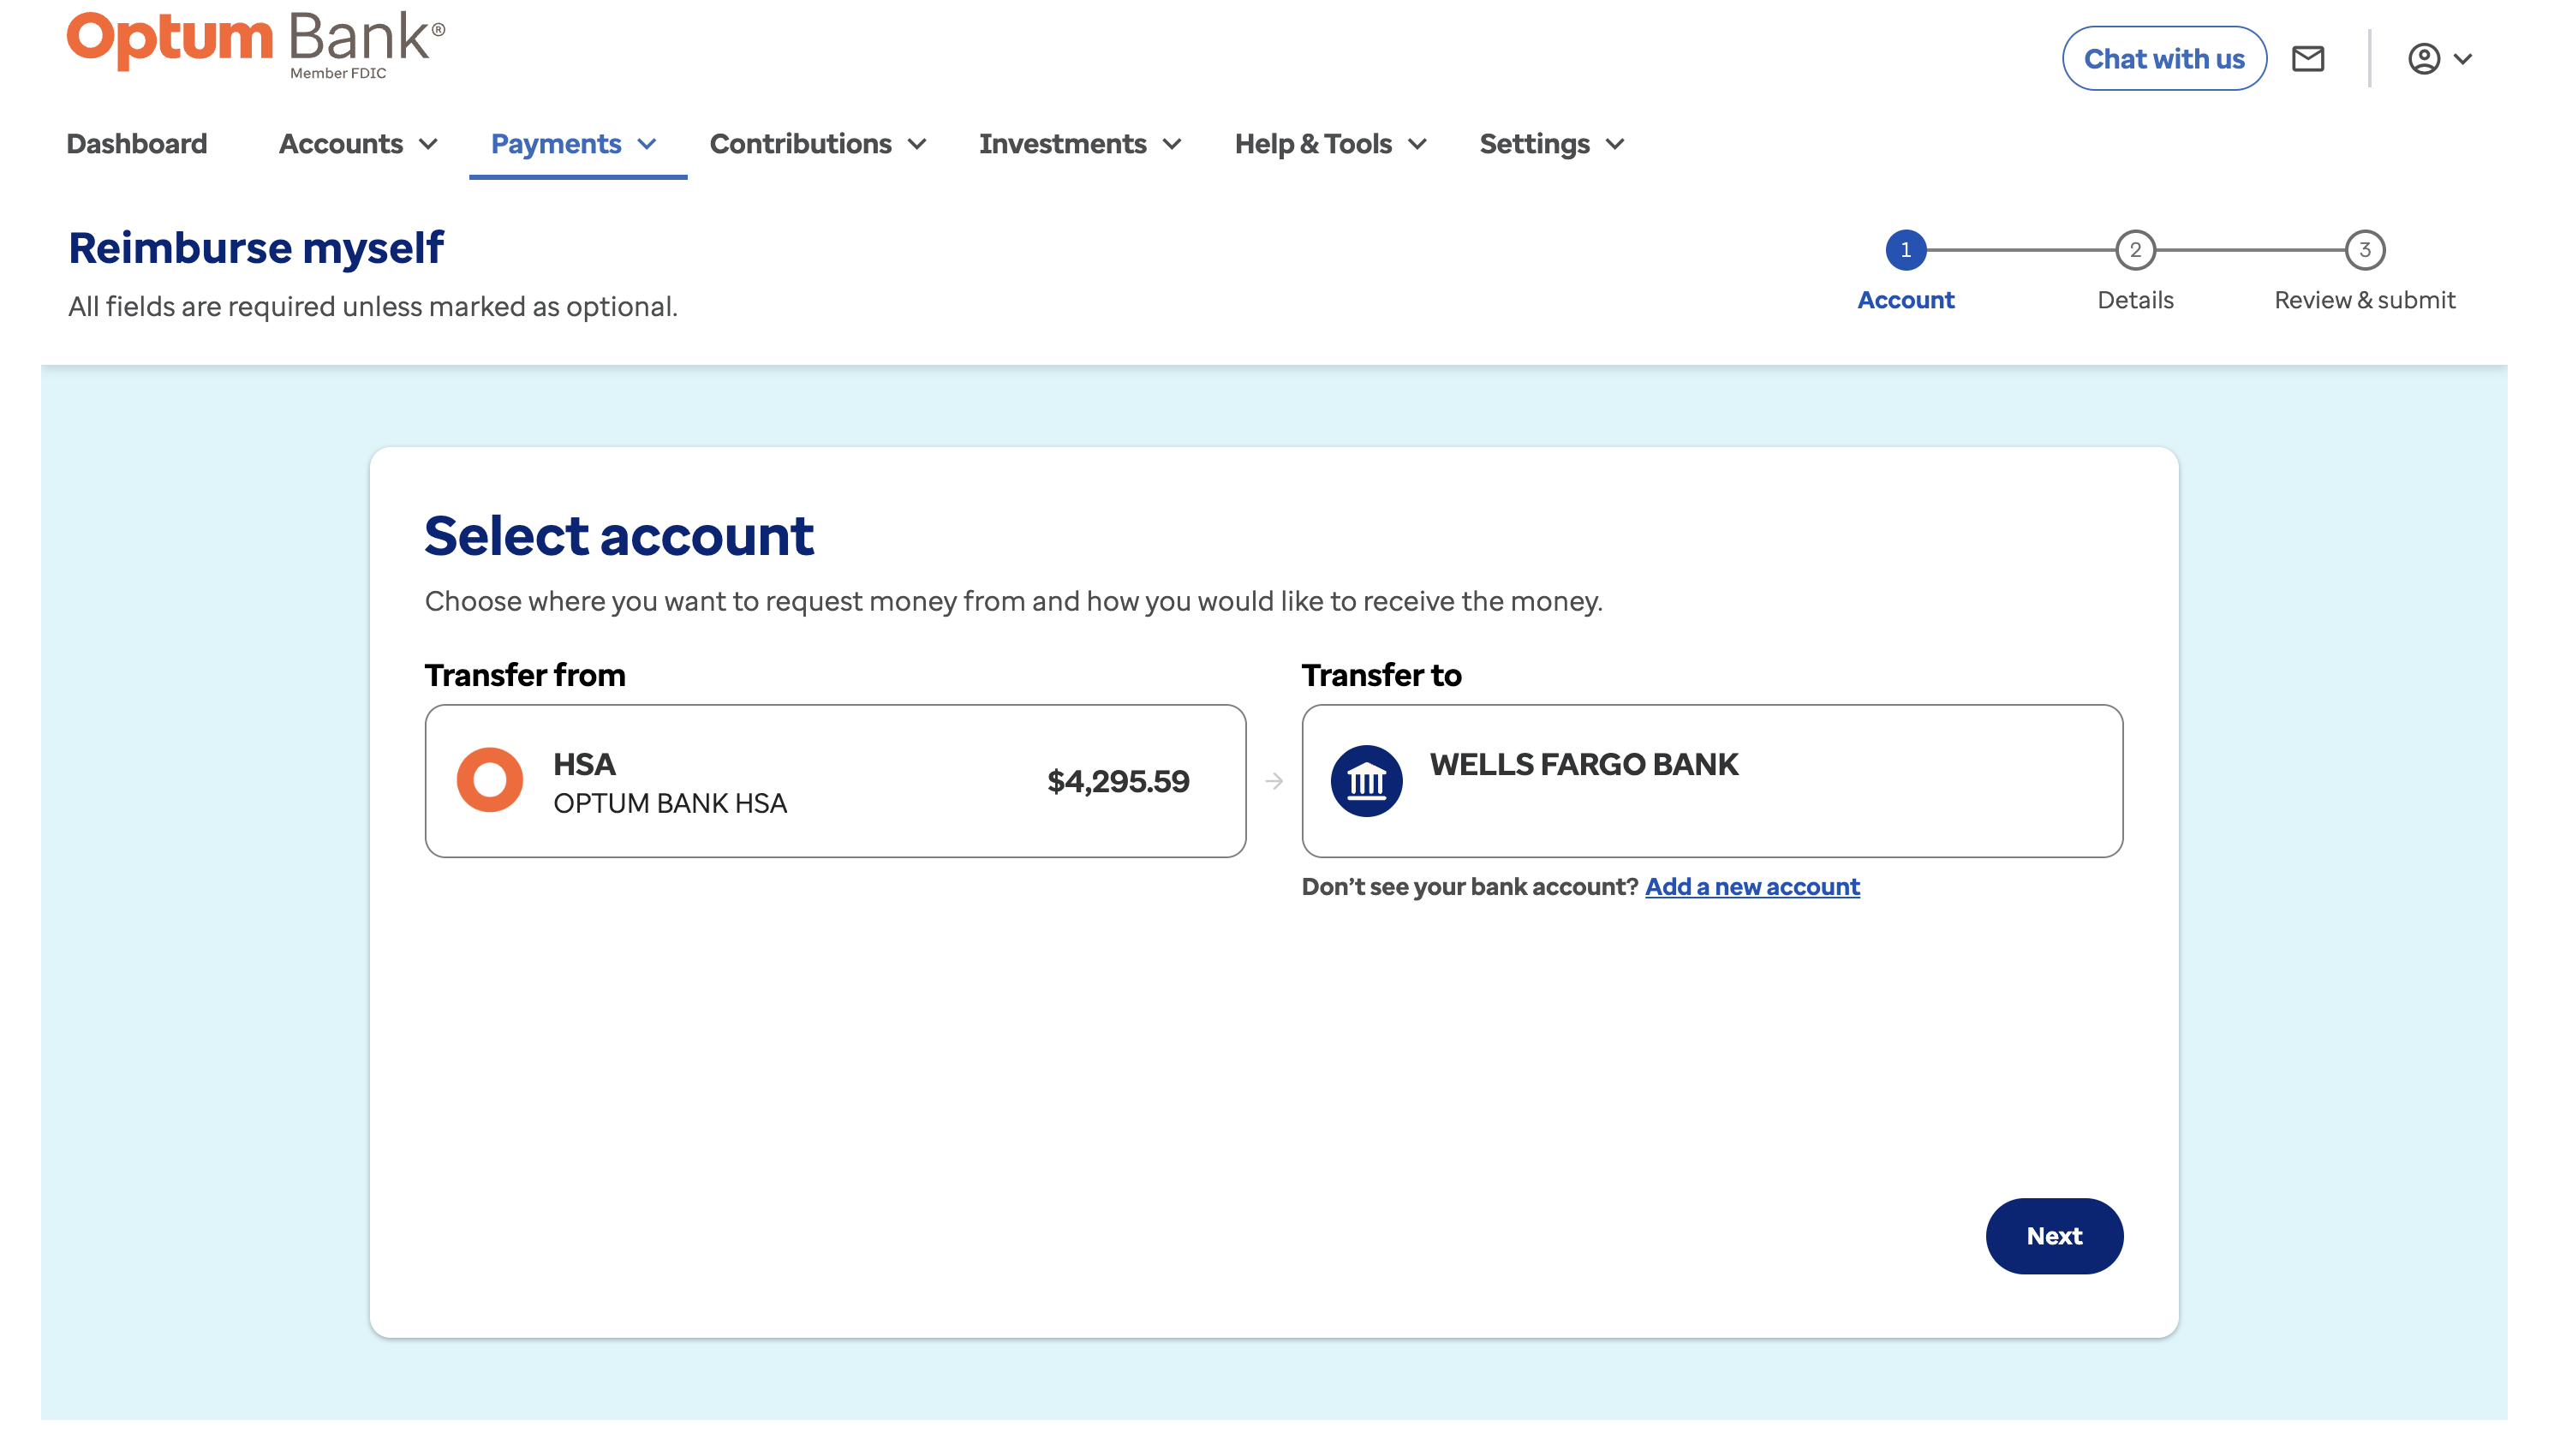Jump to step 3 Review & submit circle
The height and width of the screenshot is (1456, 2554).
coord(2364,250)
